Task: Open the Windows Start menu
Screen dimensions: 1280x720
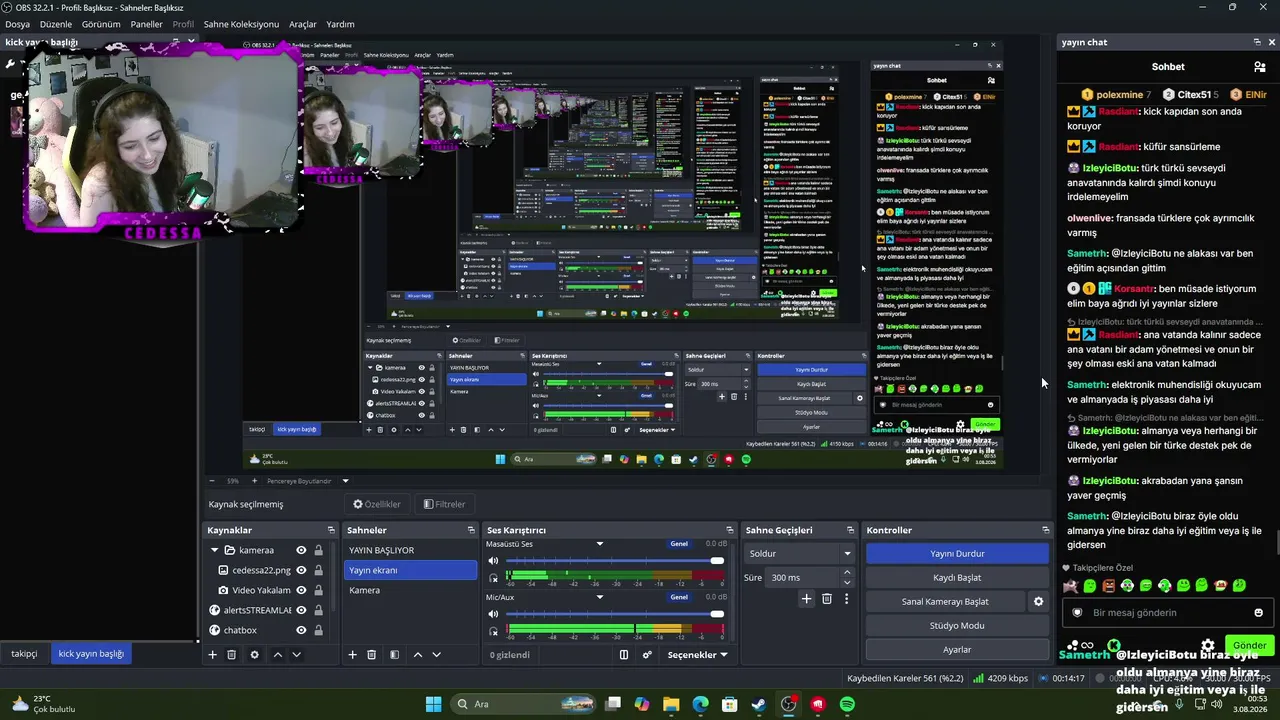Action: click(433, 704)
